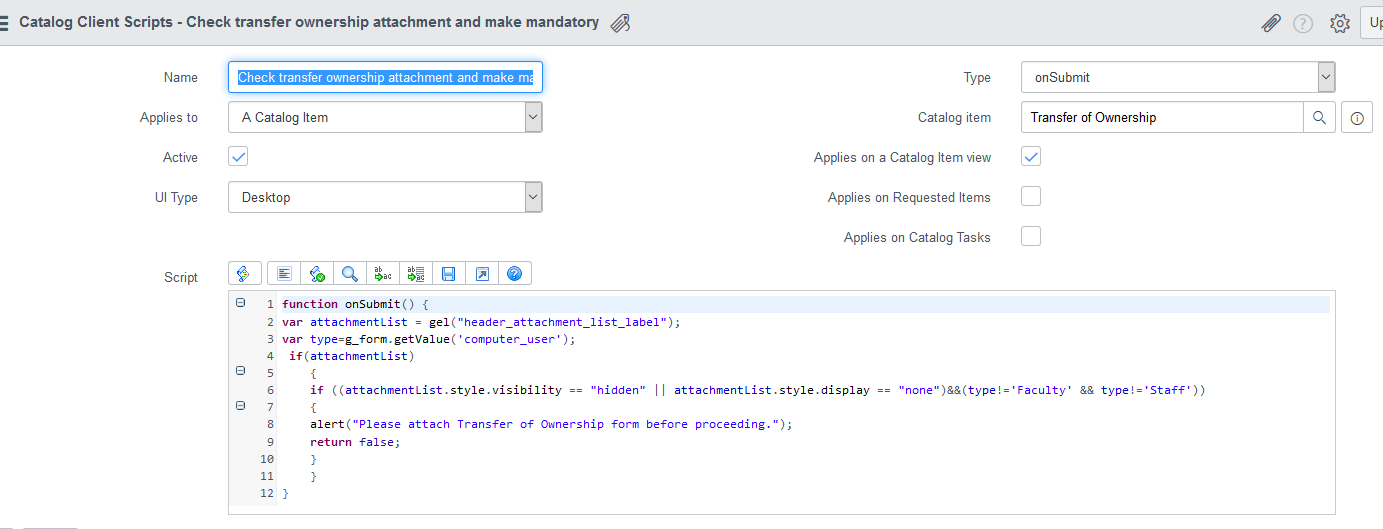Click line number 12 in the gutter
Screen dimensions: 1383x529
pyautogui.click(x=266, y=493)
